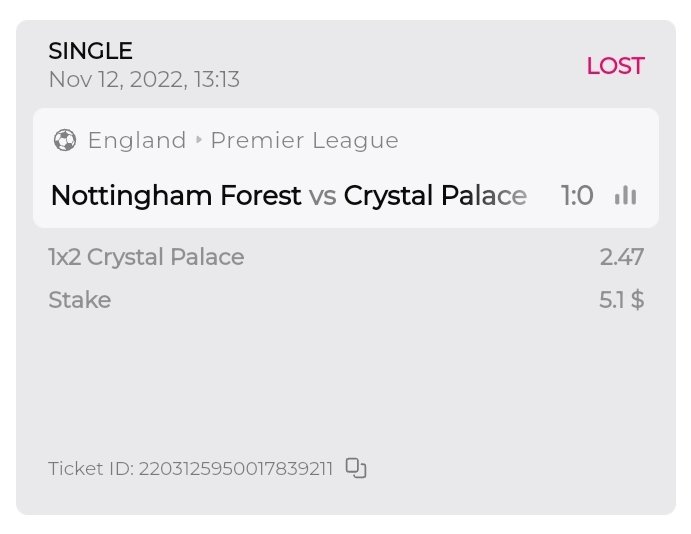Click the arrow between England and Premier League

pos(198,141)
